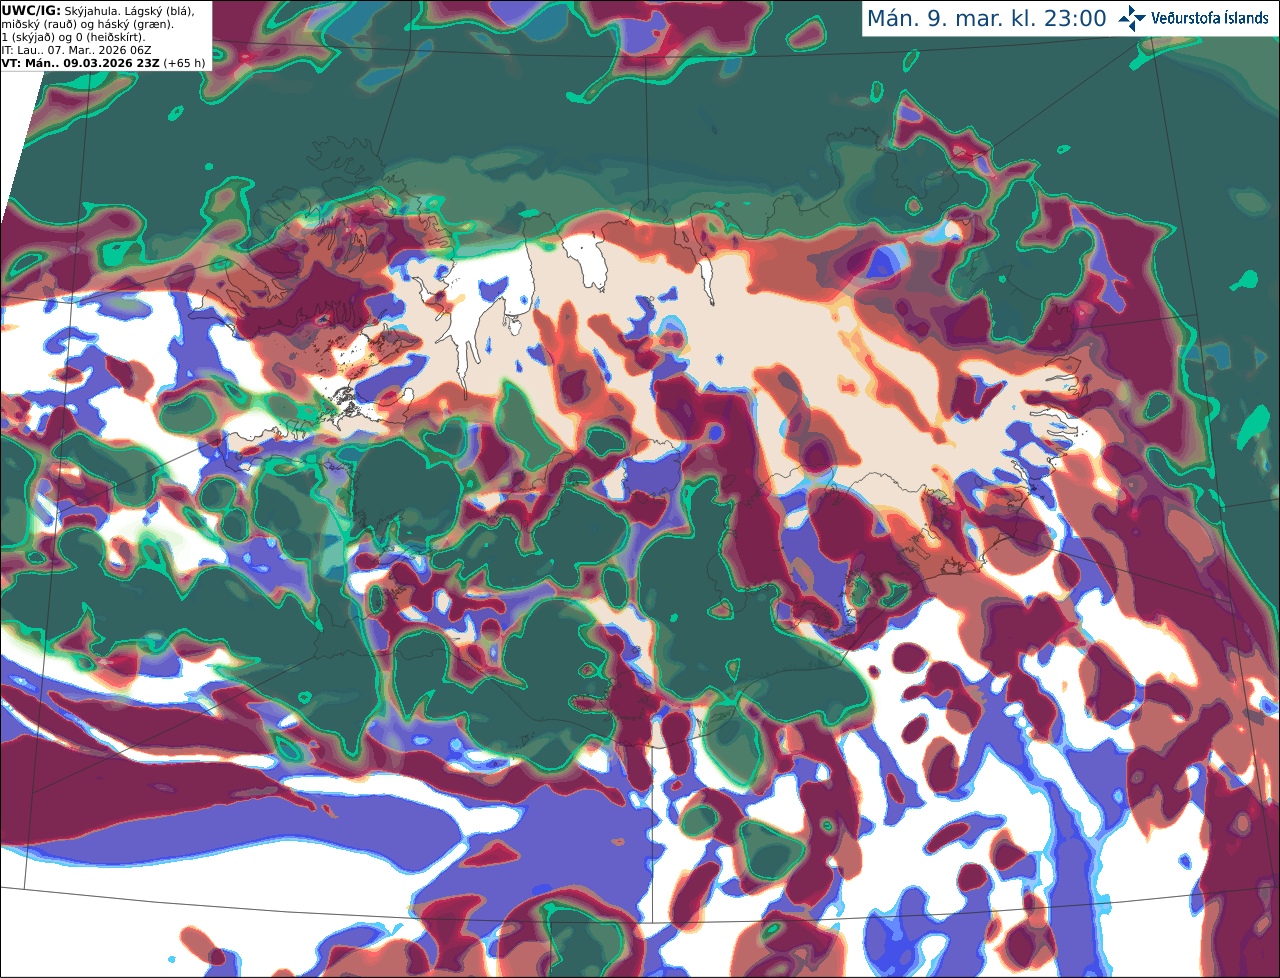This screenshot has width=1280, height=978.
Task: Click the Veðurstofa Íslands star logo icon
Action: (x=1132, y=18)
